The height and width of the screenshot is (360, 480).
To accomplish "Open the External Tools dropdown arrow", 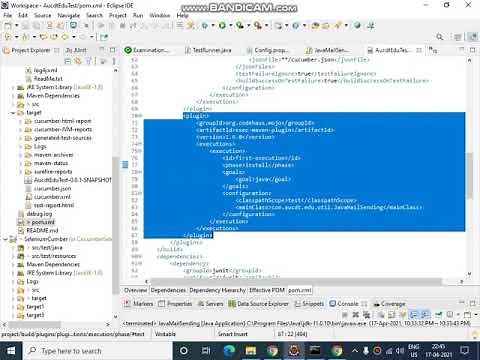I will pos(266,25).
